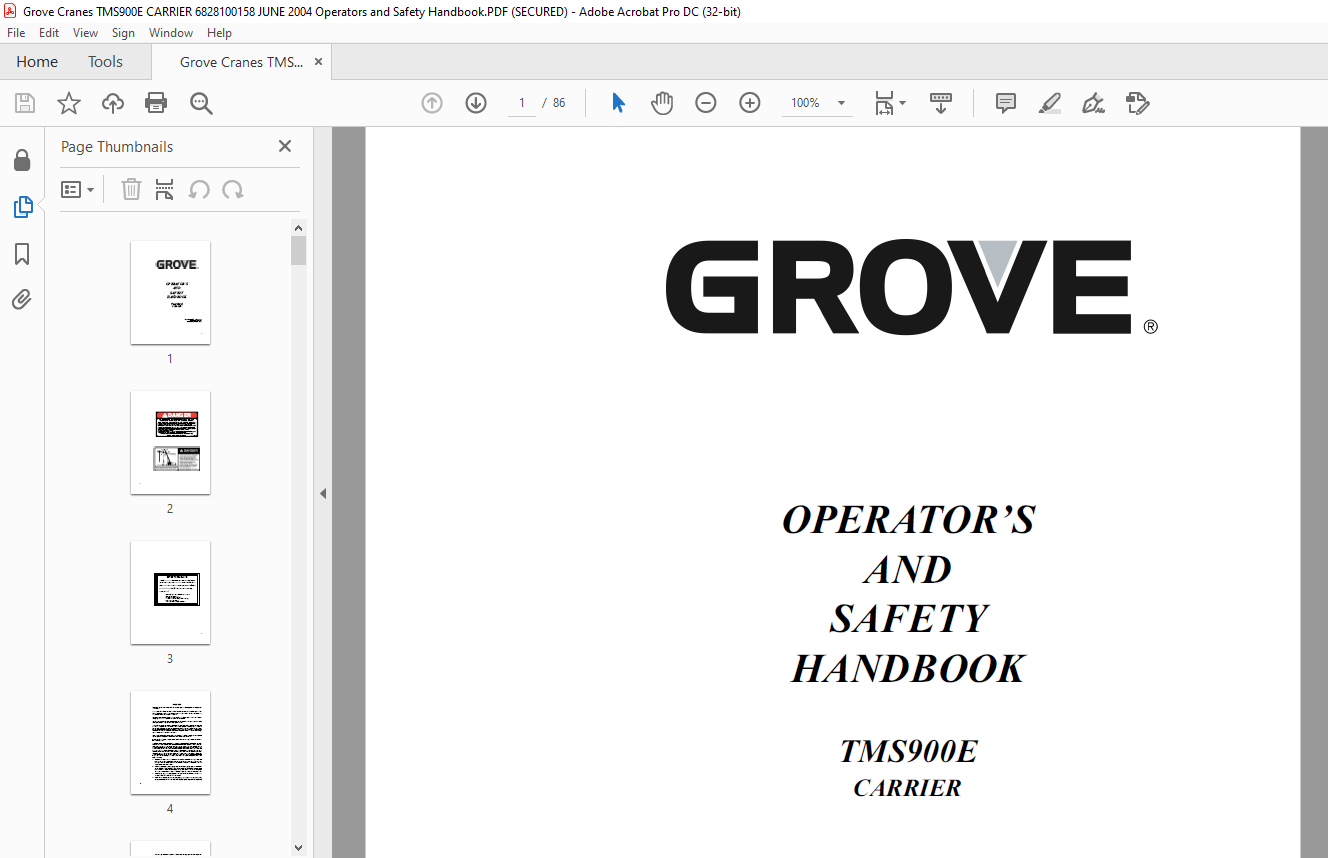Image resolution: width=1328 pixels, height=858 pixels.
Task: Zoom out with the minus icon
Action: (x=706, y=103)
